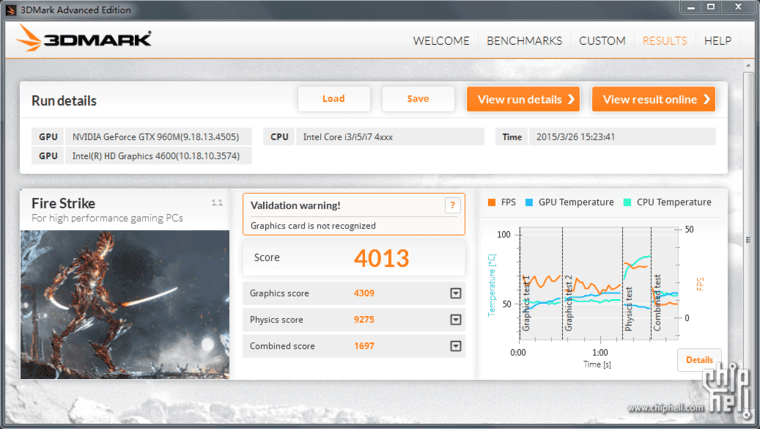Click the NVIDIA GeForce GTX 960M field
760x429 pixels.
tap(158, 137)
